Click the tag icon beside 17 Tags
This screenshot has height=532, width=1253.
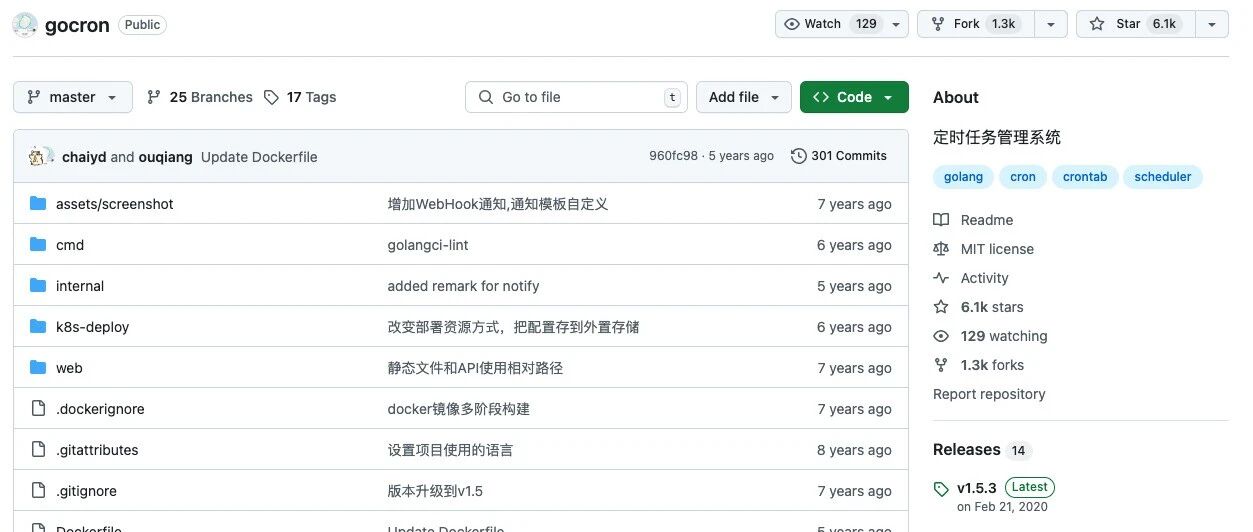271,97
